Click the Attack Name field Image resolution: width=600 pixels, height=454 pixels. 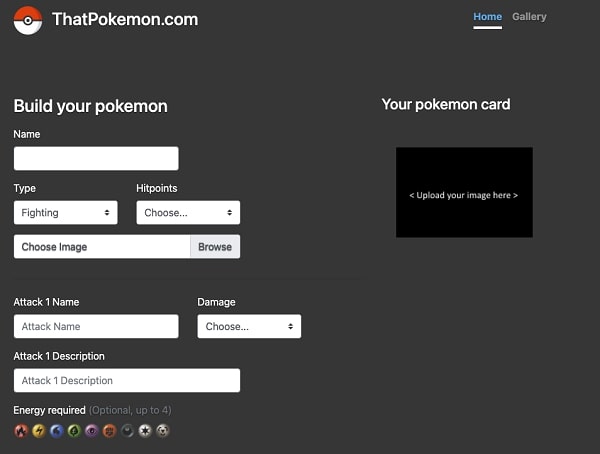point(96,327)
